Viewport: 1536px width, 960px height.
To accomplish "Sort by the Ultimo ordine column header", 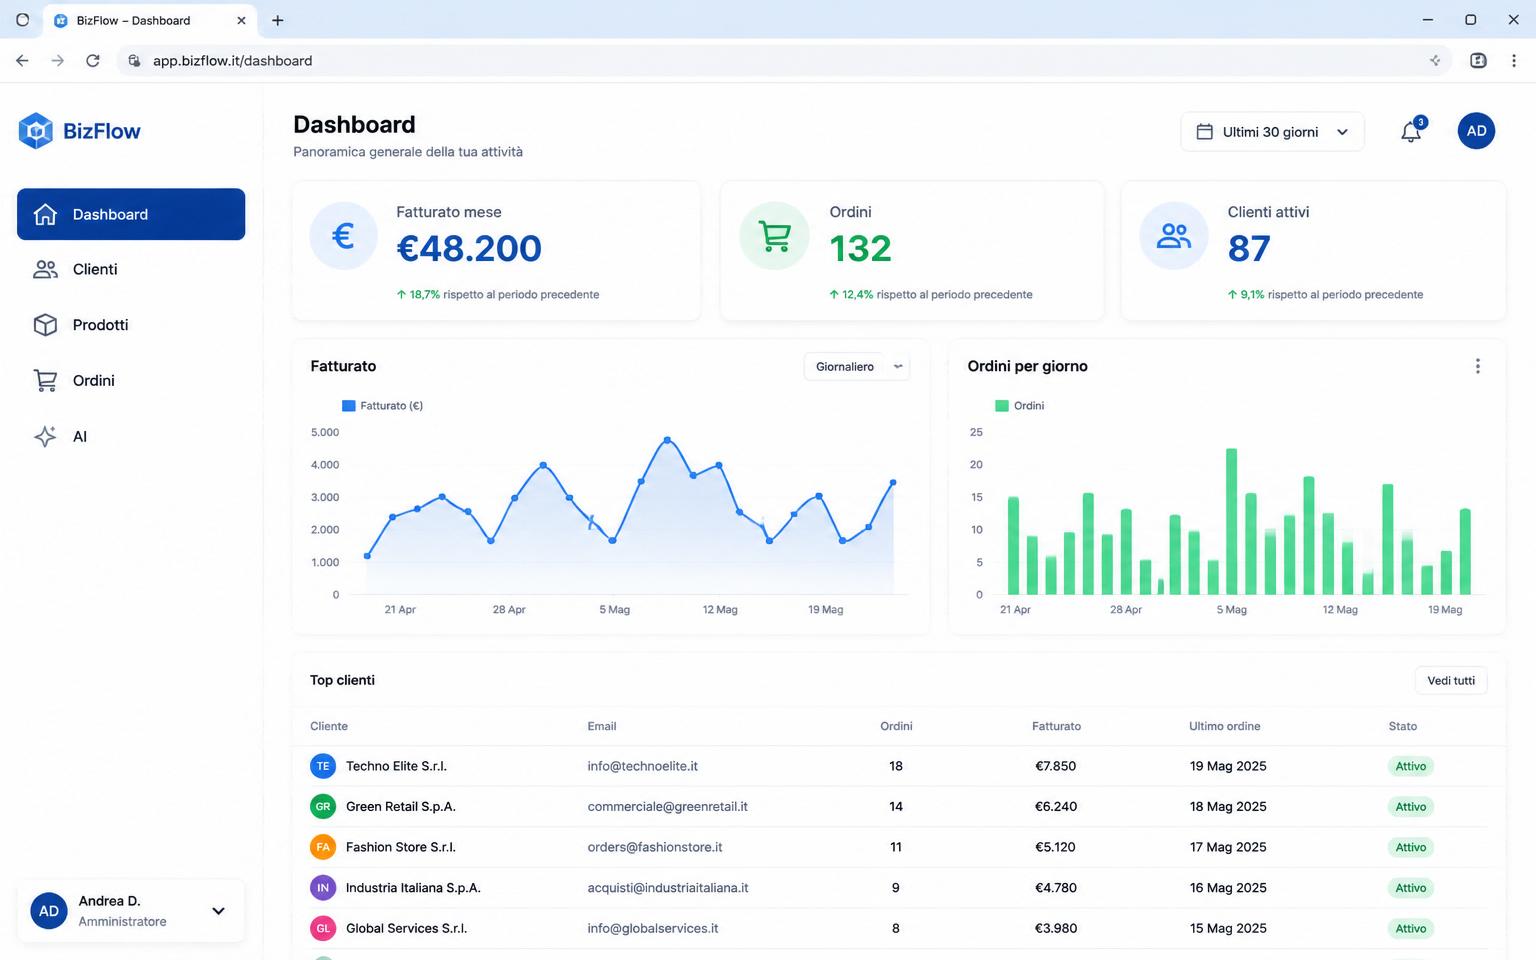I will (x=1225, y=726).
